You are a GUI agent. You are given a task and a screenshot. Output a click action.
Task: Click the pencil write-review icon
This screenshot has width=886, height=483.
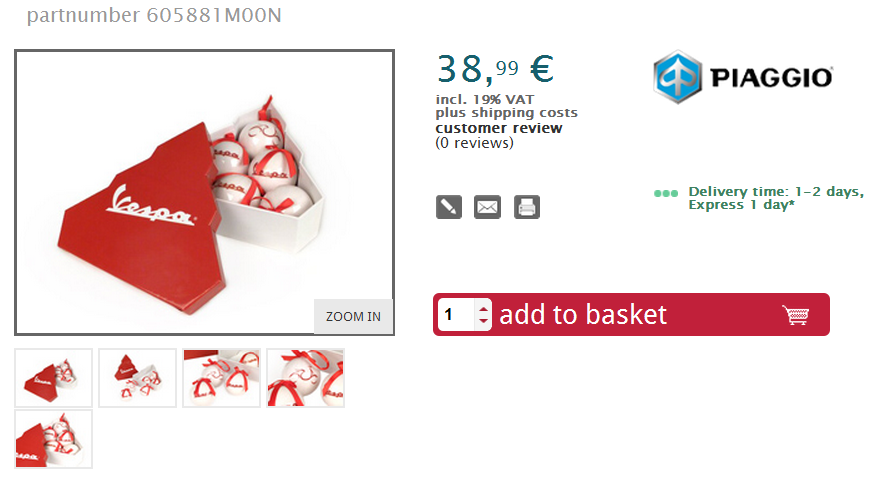point(449,207)
